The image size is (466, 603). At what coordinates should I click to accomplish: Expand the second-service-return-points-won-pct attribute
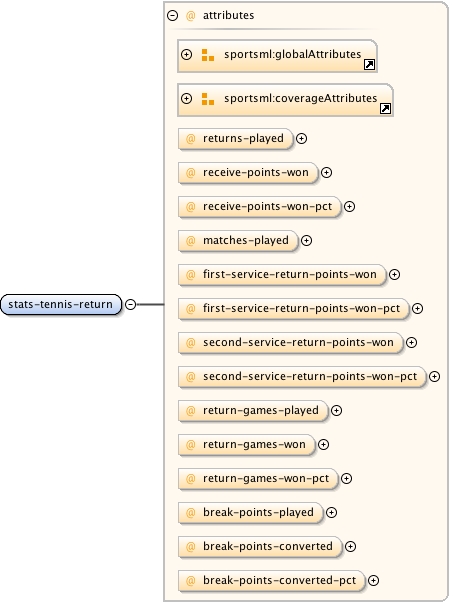pos(434,376)
